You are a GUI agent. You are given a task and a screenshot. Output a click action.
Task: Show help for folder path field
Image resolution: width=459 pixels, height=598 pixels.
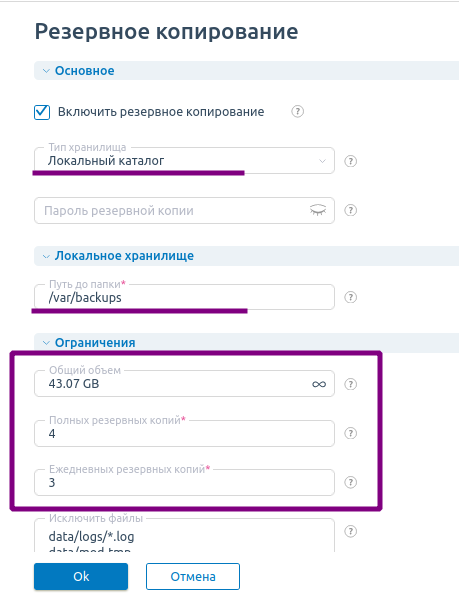350,297
